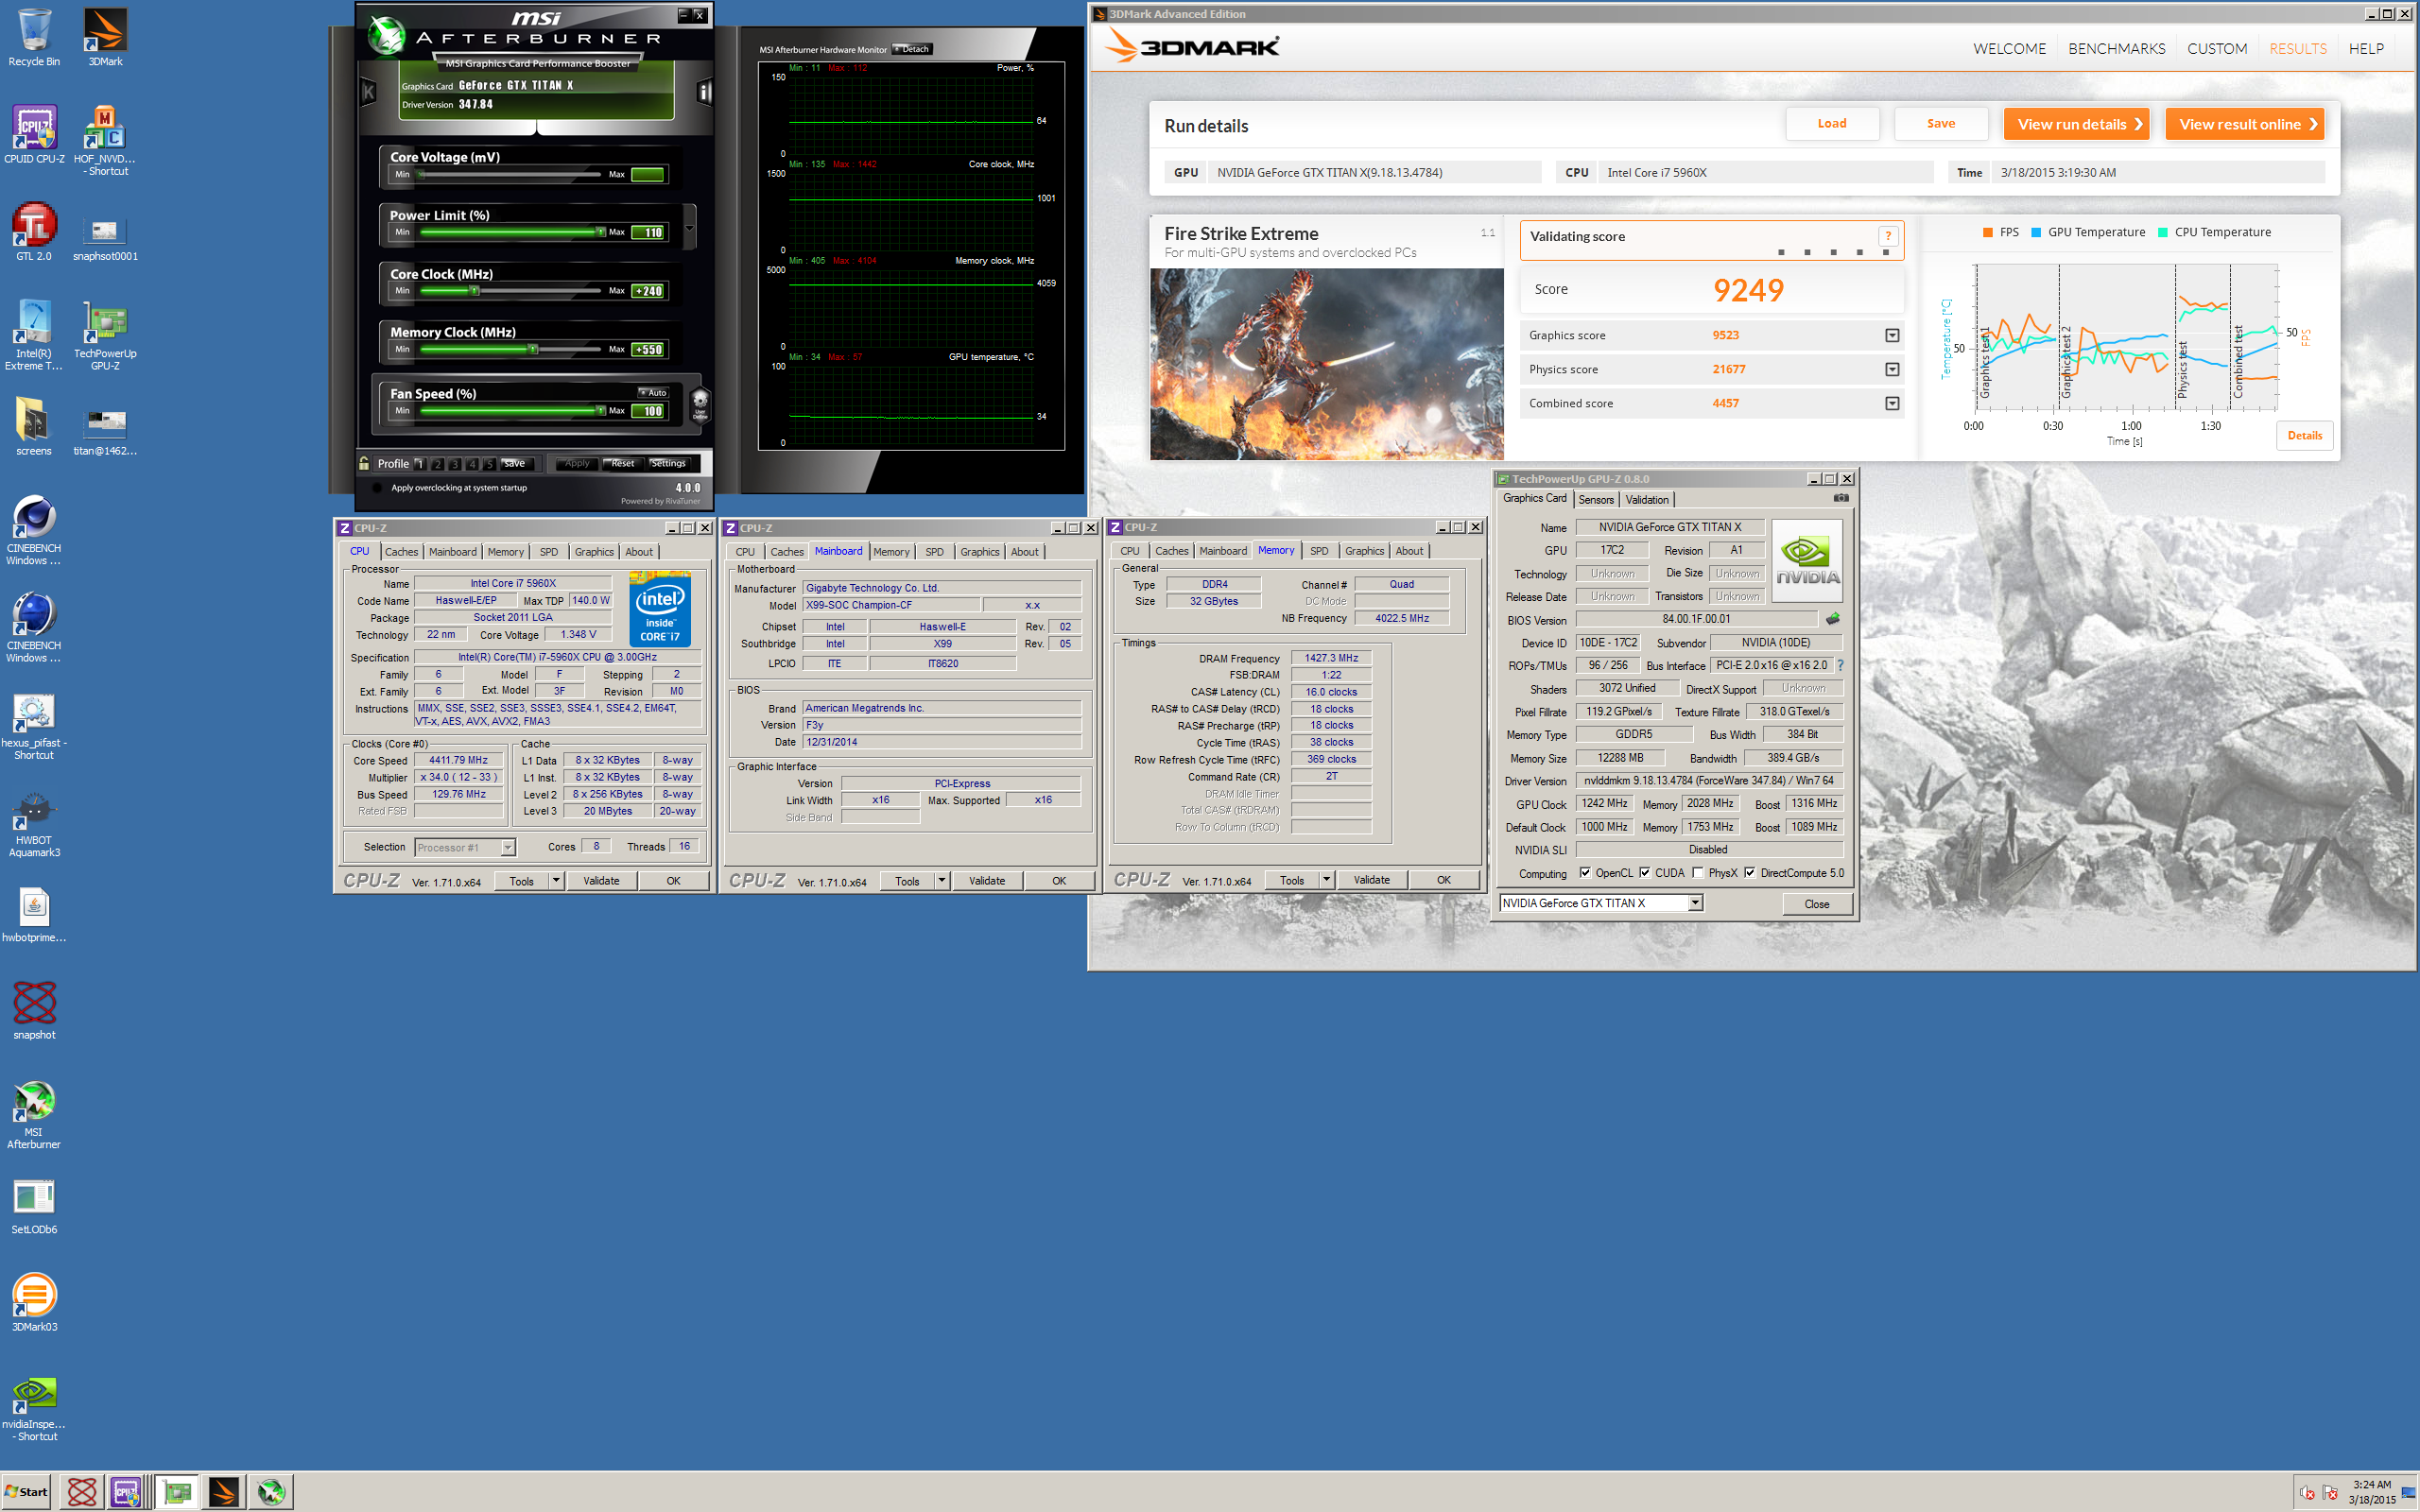Viewport: 2420px width, 1512px height.
Task: Open Tools dropdown arrow in Mainboard CPU-Z window
Action: pyautogui.click(x=941, y=880)
